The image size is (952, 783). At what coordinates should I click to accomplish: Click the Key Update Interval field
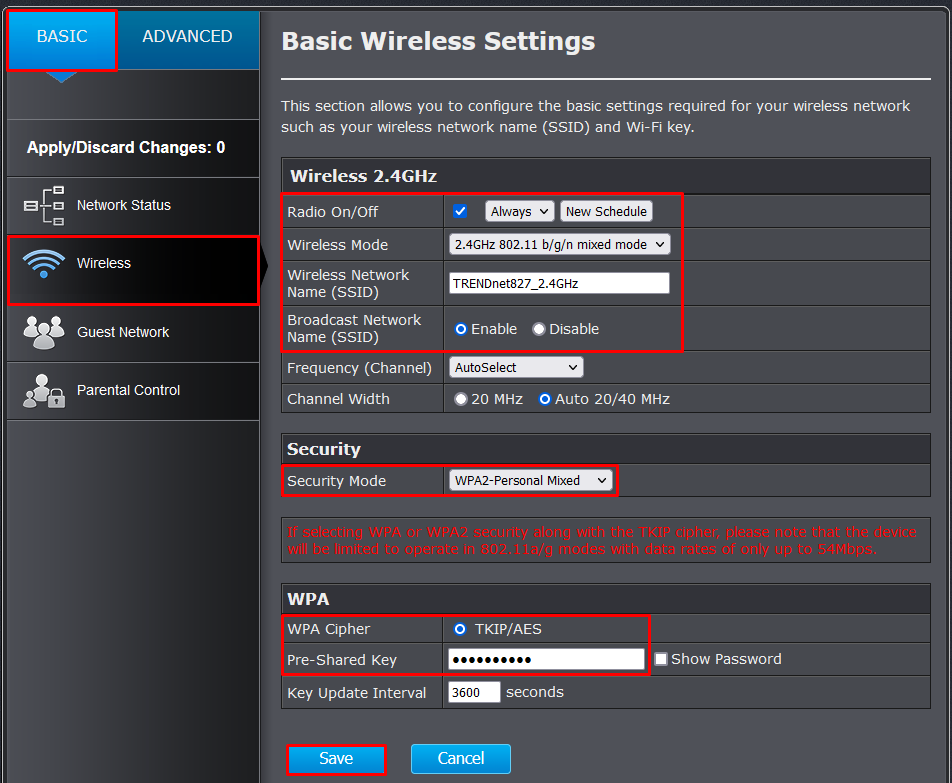pyautogui.click(x=474, y=692)
